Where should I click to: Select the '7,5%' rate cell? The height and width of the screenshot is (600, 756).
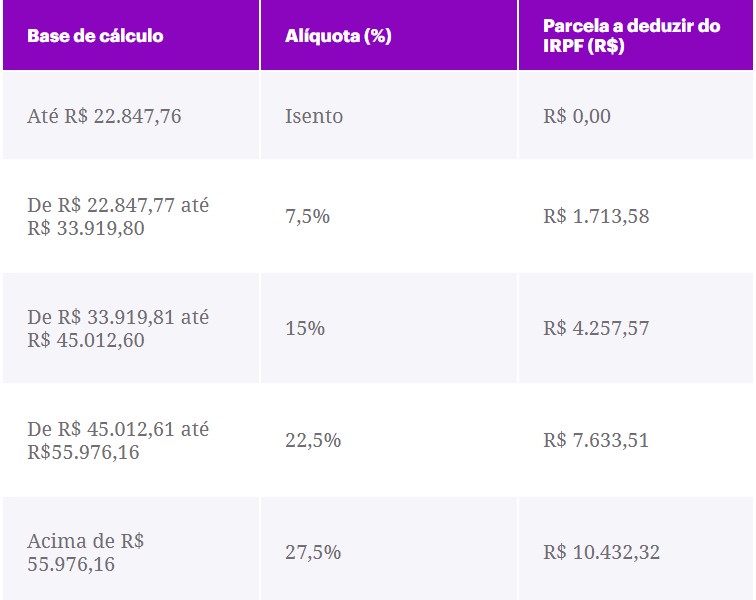tap(308, 216)
